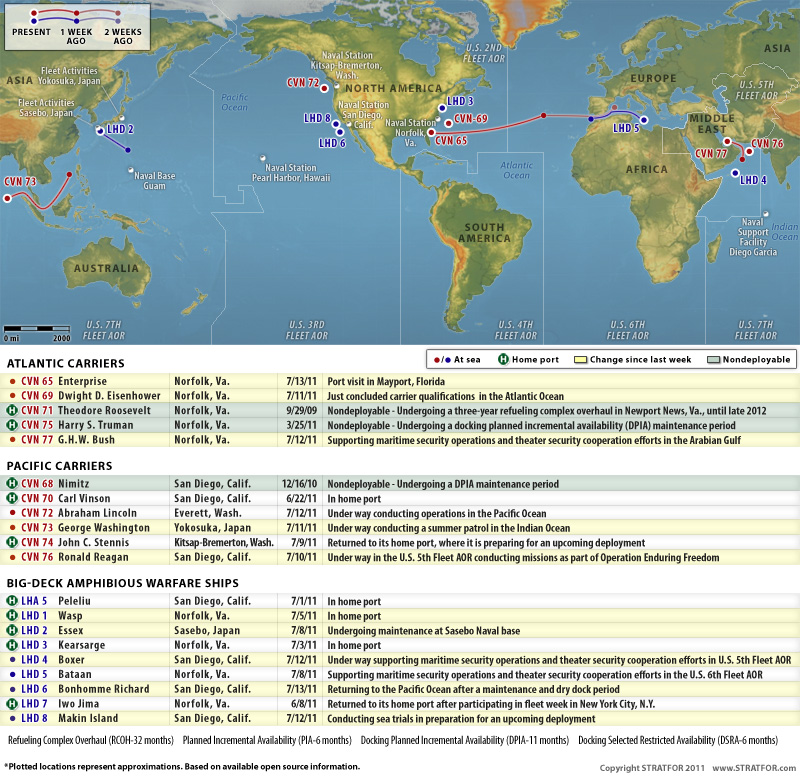Click the PACIFIC CARRIERS heading

[59, 466]
